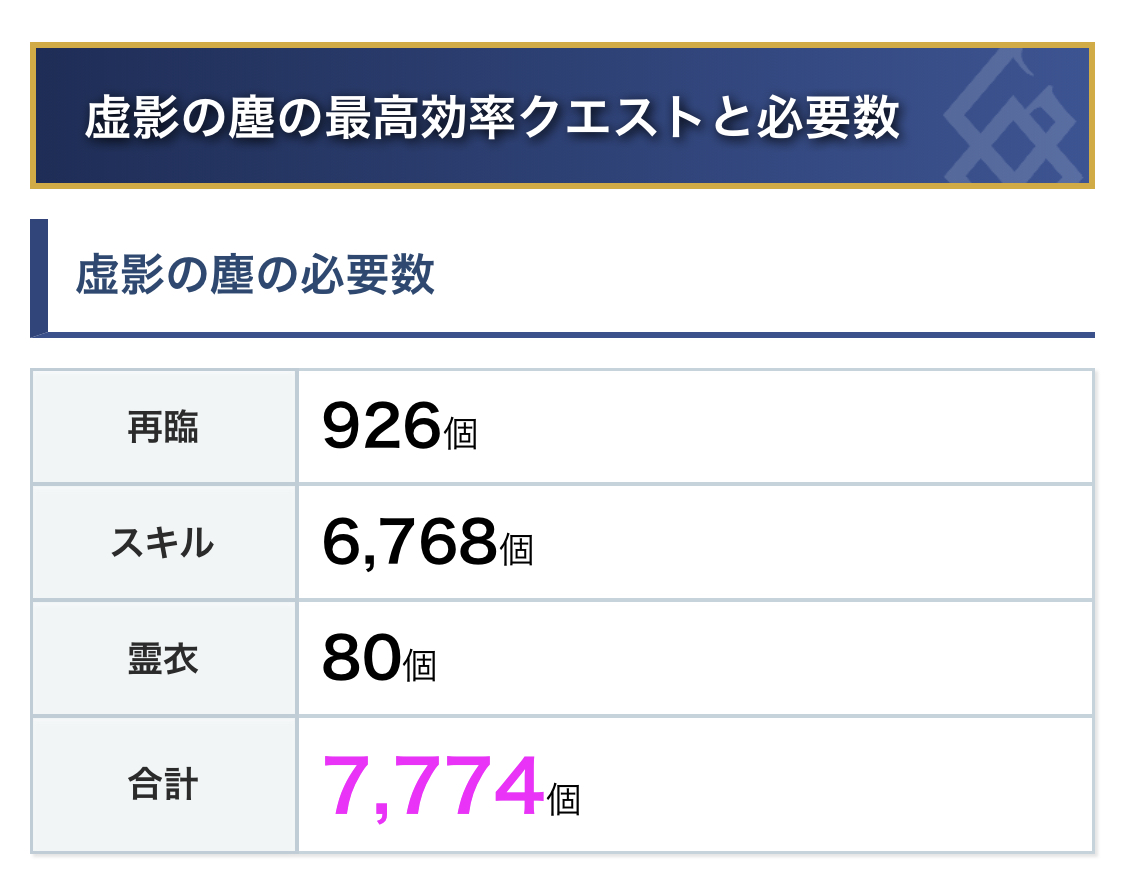Click the スキル row label
Image resolution: width=1125 pixels, height=891 pixels.
pos(163,543)
